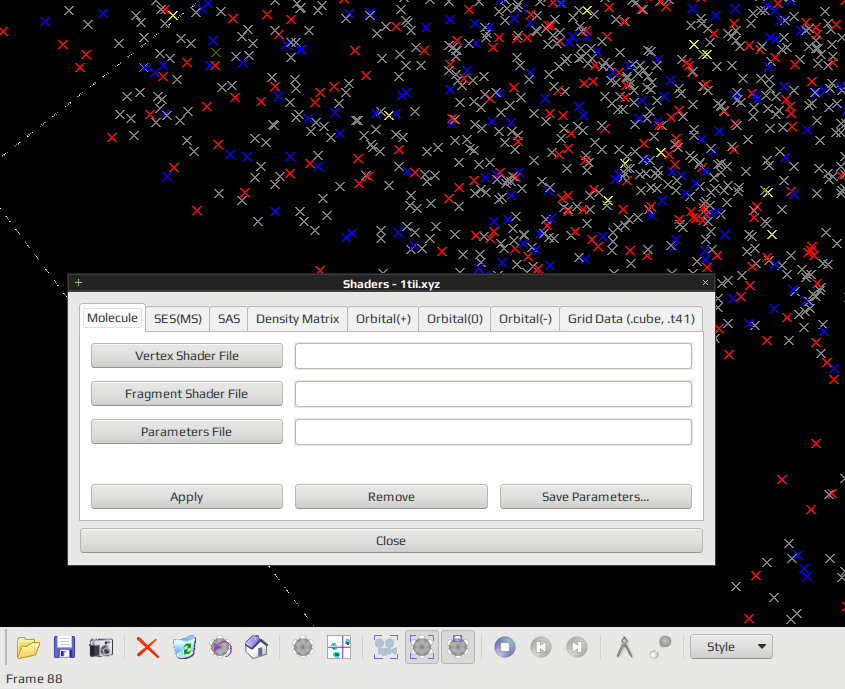845x689 pixels.
Task: Click the ball-and-stick atoms icon
Action: pyautogui.click(x=660, y=647)
